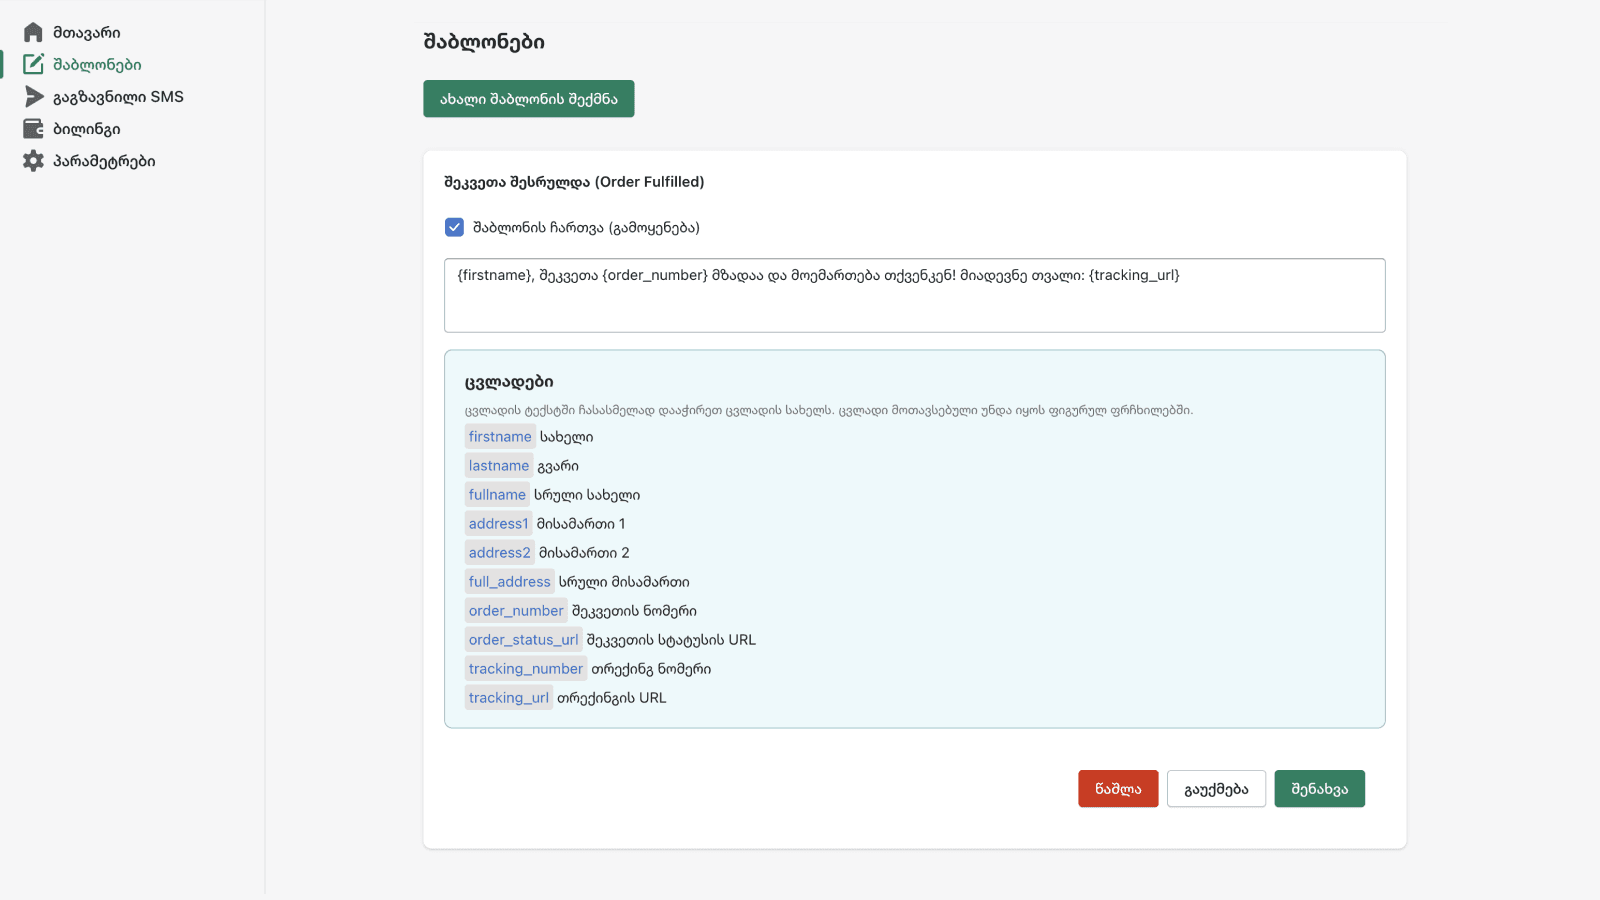1600x900 pixels.
Task: Go to the ბილინგი menu item
Action: coord(87,129)
